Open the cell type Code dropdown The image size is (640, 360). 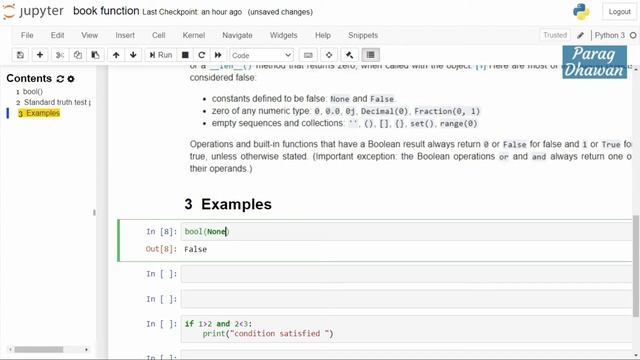point(261,55)
